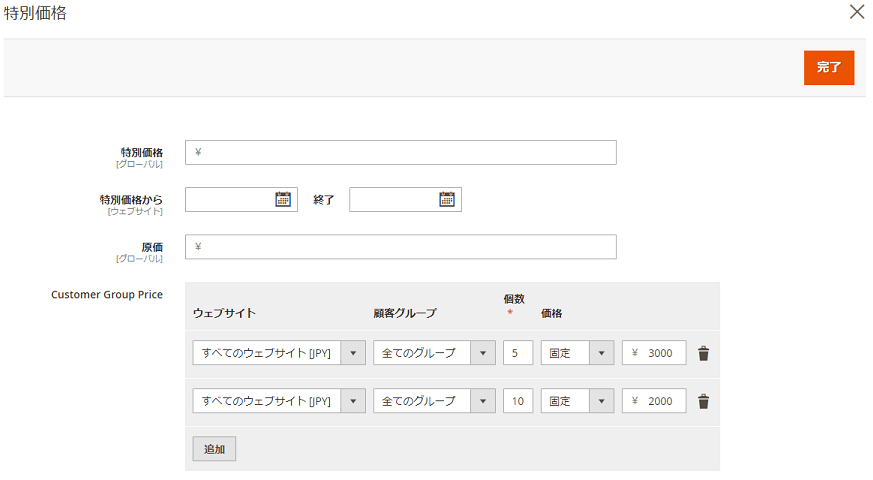Select quantity field containing 5
The height and width of the screenshot is (480, 873).
[x=517, y=353]
